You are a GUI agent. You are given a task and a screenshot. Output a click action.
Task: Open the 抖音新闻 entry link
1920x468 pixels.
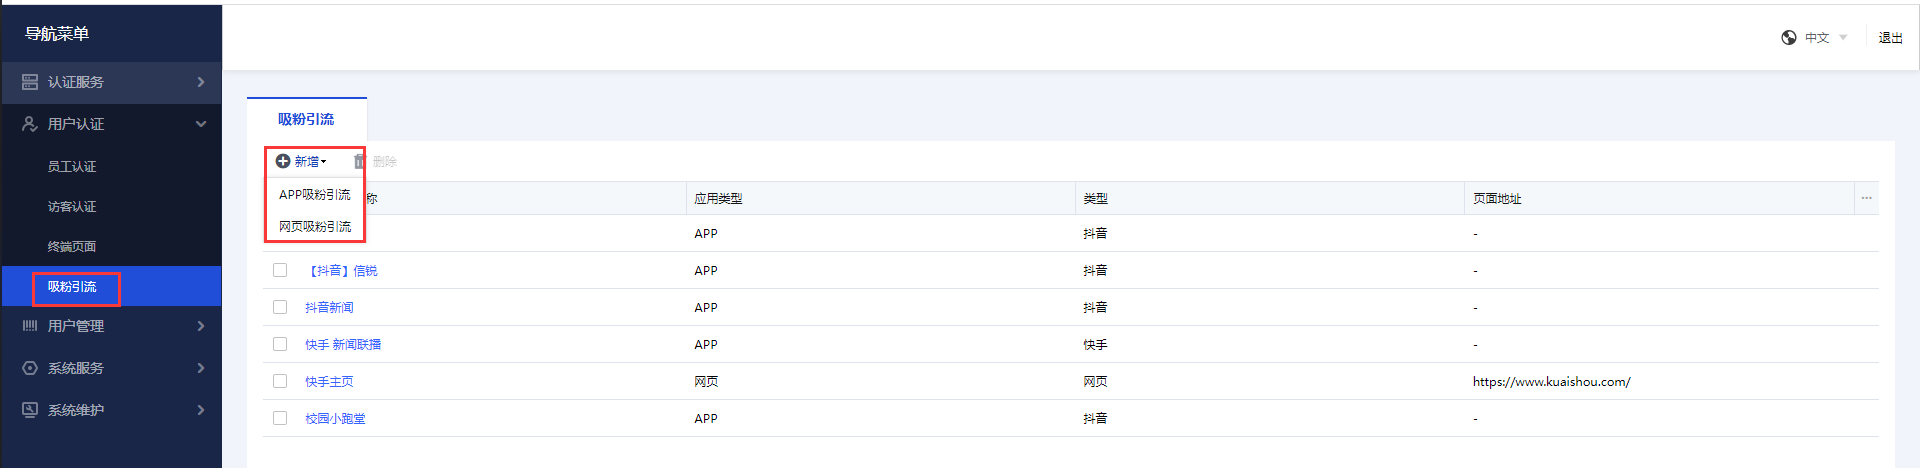tap(329, 308)
